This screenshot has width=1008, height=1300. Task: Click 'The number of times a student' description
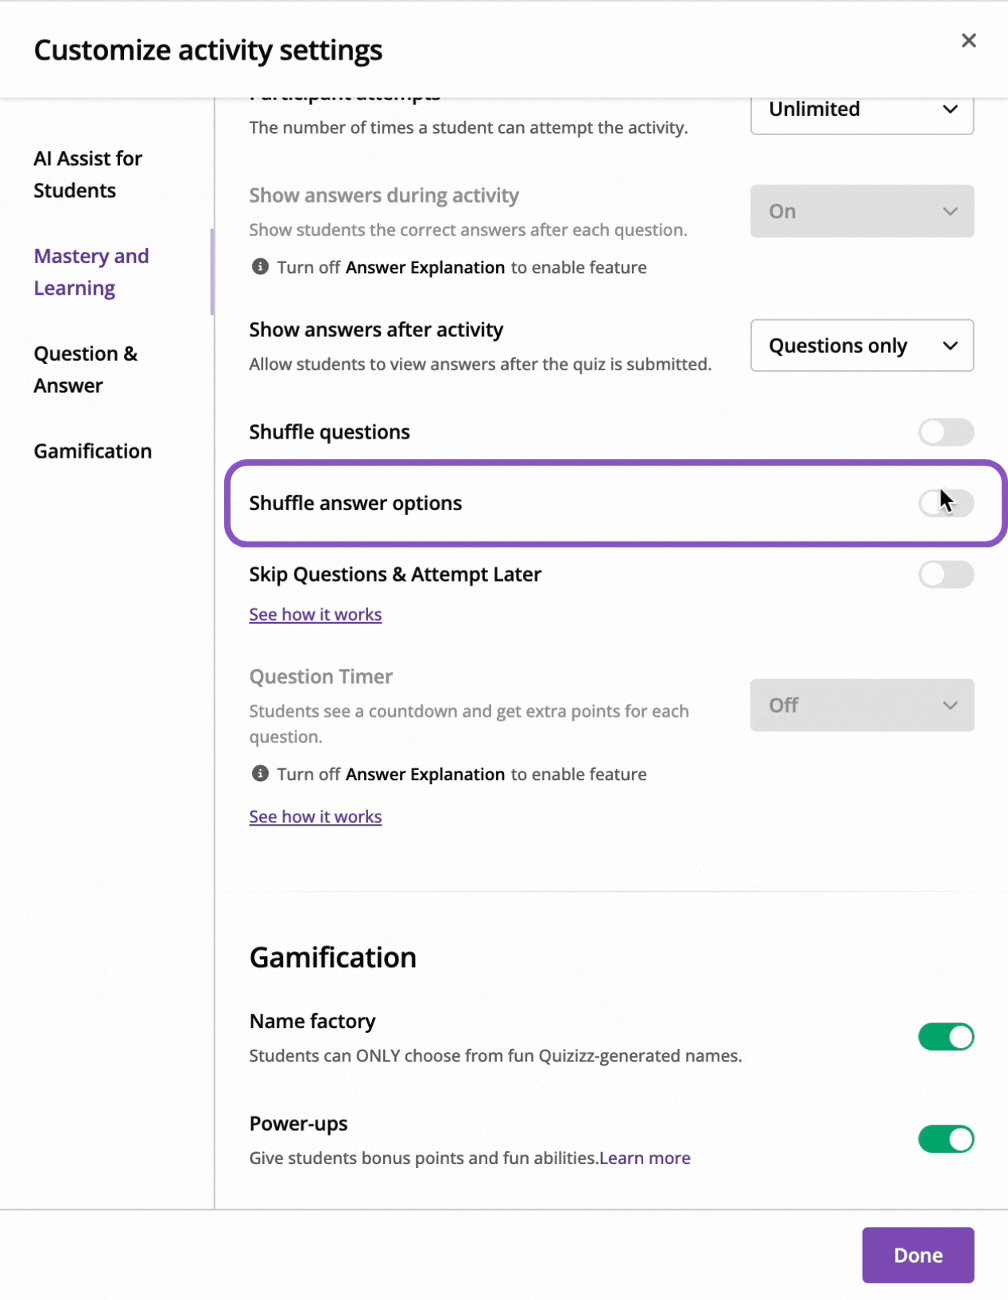[x=468, y=128]
